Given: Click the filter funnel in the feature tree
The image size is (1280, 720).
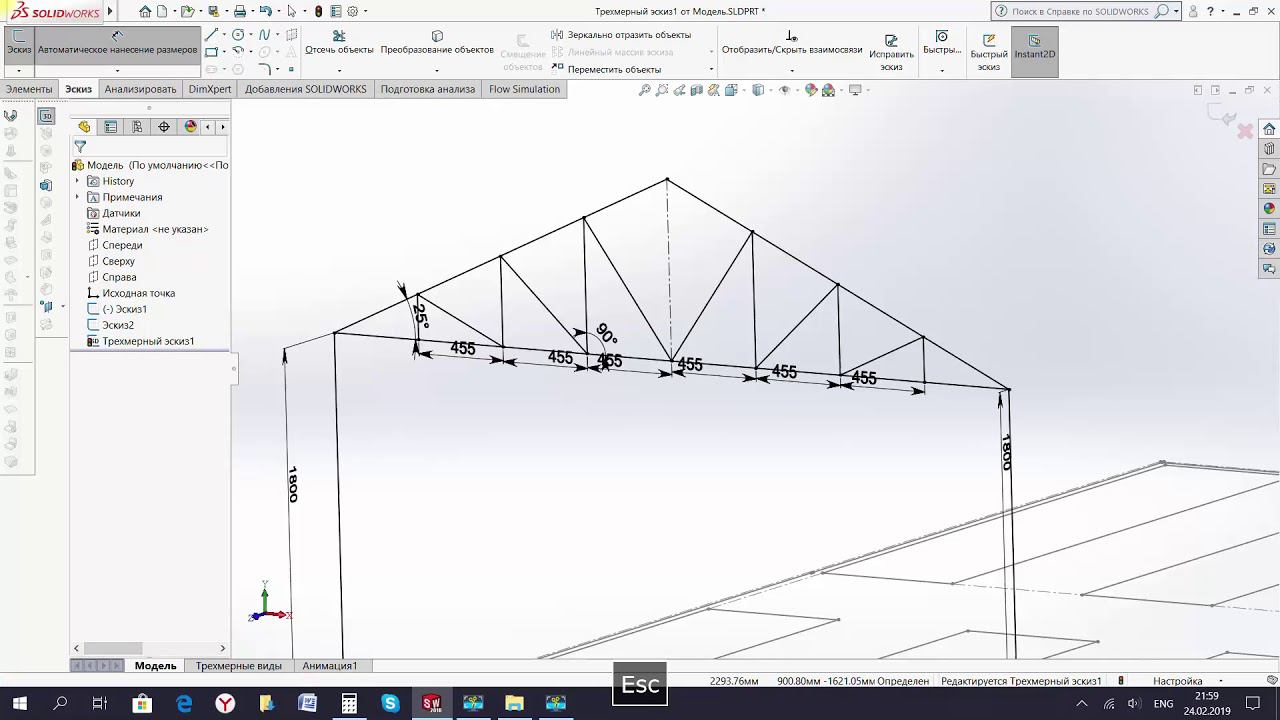Looking at the screenshot, I should tap(80, 146).
